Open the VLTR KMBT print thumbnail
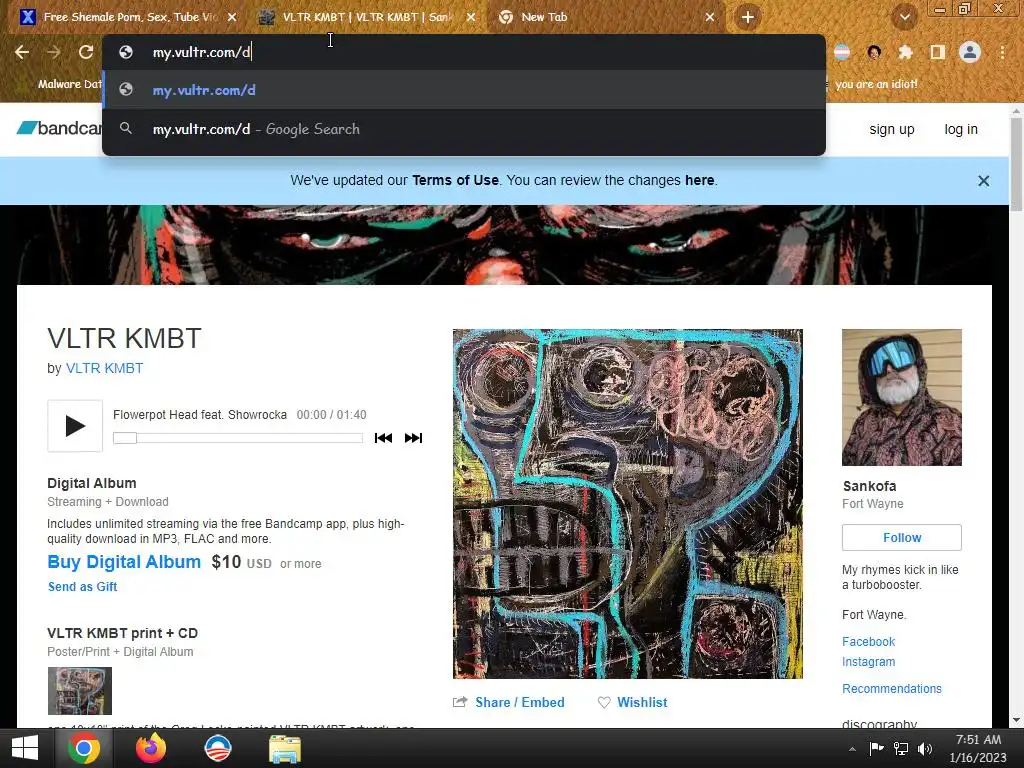Screen dimensions: 1024x768 (x=80, y=691)
